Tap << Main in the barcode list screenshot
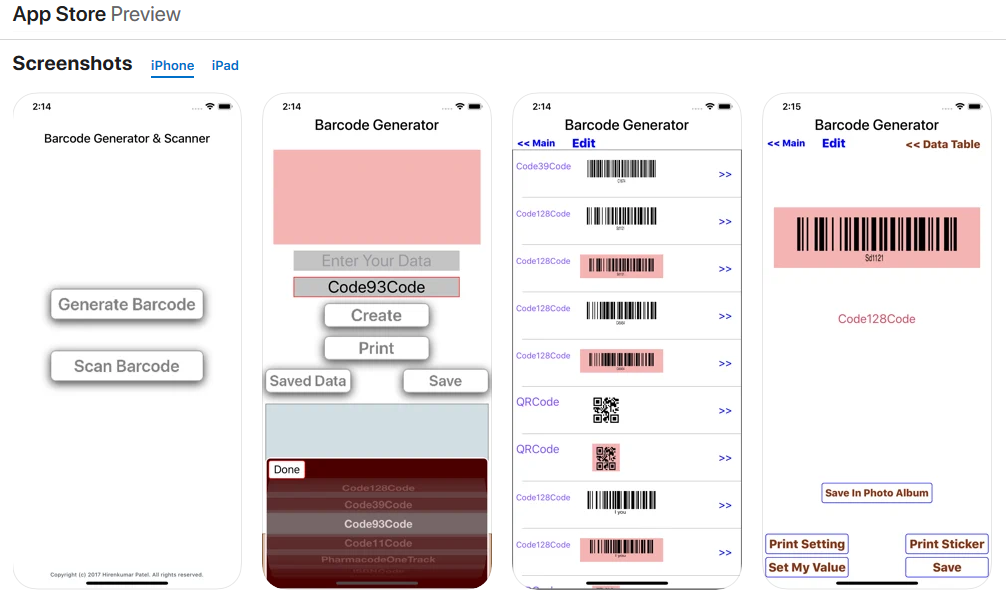 (536, 143)
